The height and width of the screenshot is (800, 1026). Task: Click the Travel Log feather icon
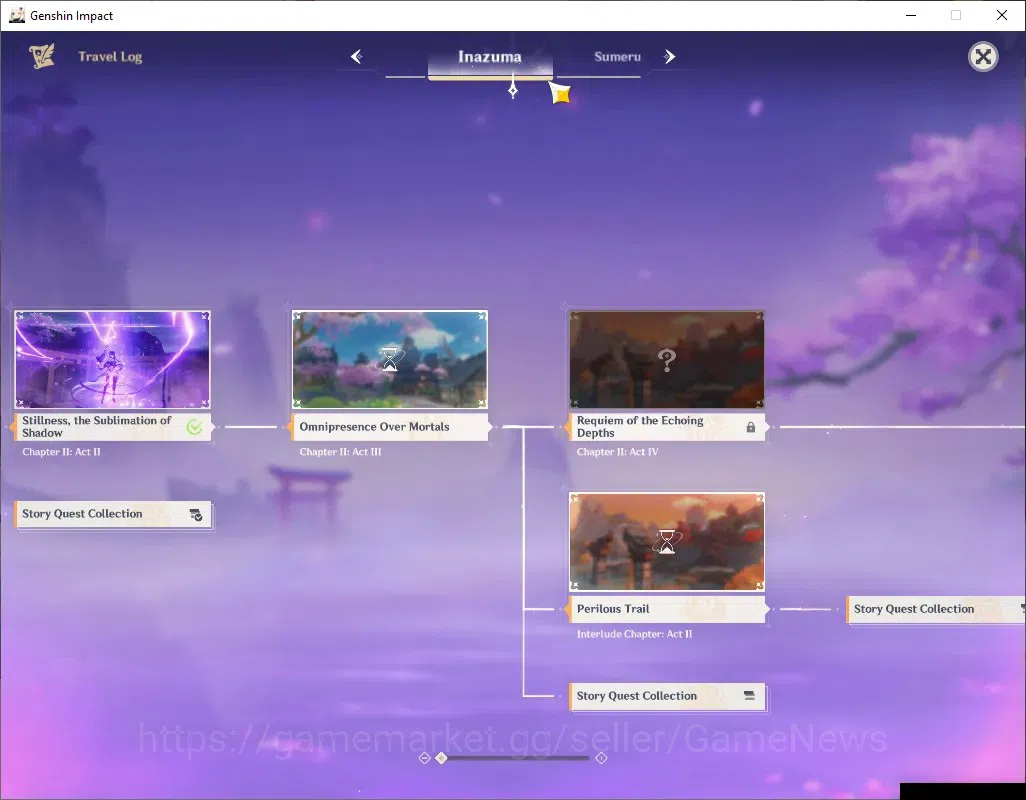41,56
